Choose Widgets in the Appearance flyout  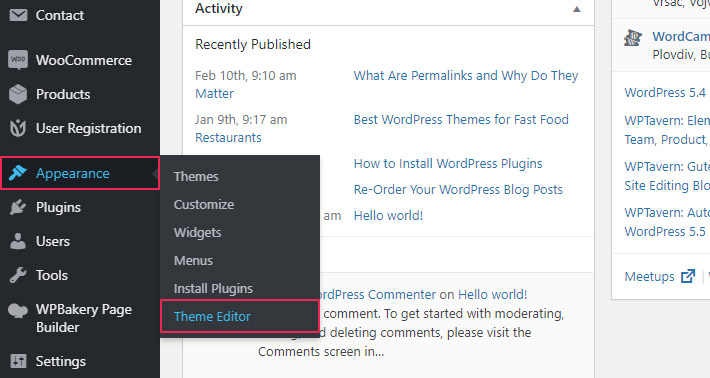(x=197, y=233)
